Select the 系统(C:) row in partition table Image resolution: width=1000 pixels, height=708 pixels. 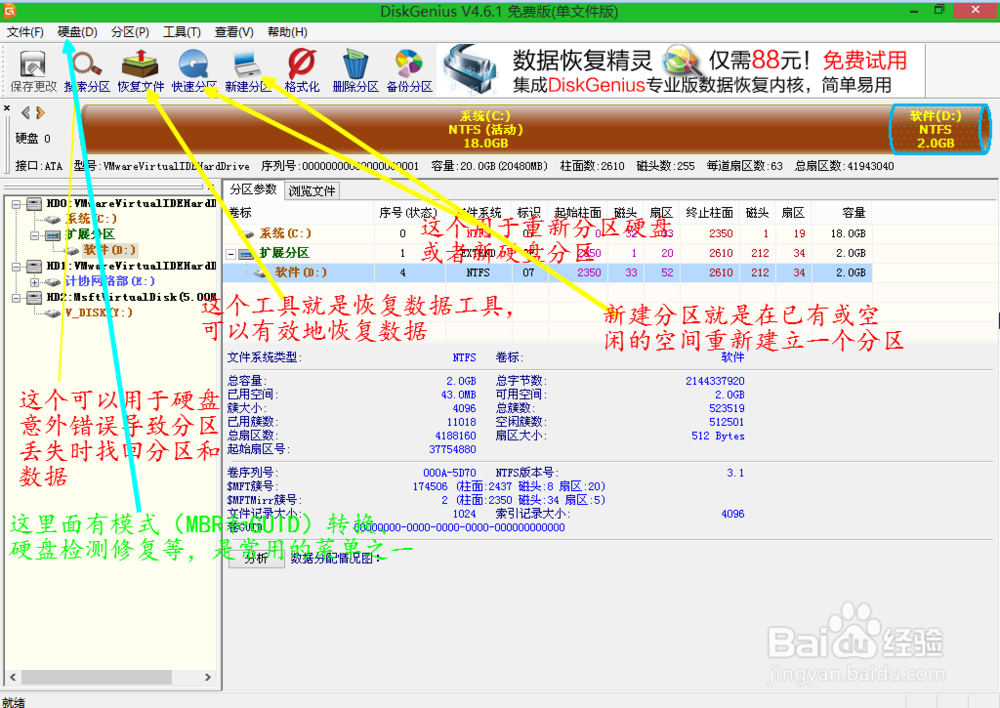pyautogui.click(x=547, y=233)
